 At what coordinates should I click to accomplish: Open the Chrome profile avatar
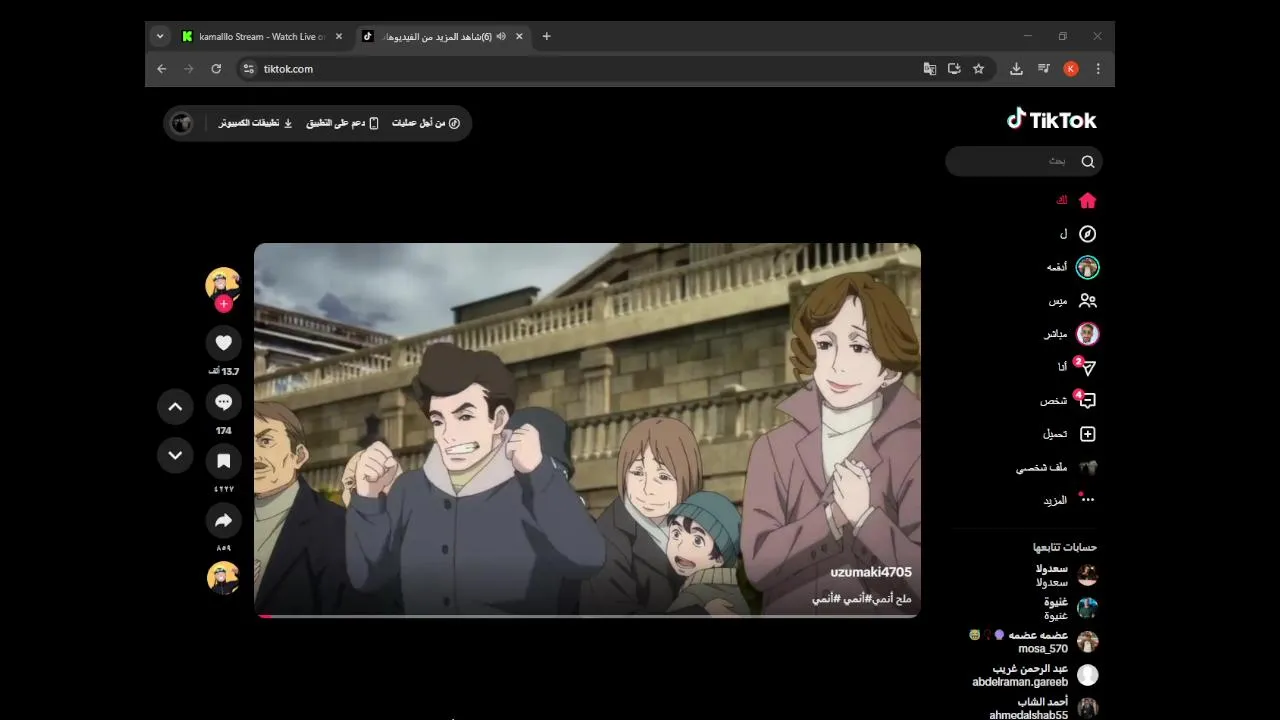point(1071,69)
